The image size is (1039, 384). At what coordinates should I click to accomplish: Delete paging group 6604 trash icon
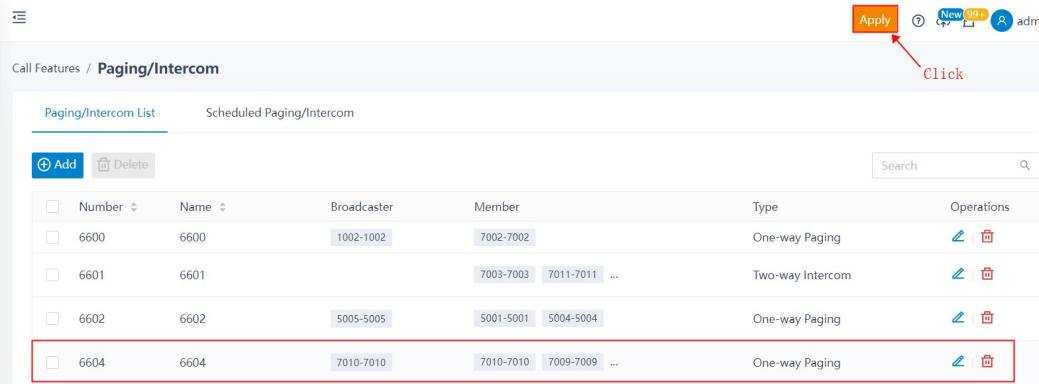[x=987, y=361]
